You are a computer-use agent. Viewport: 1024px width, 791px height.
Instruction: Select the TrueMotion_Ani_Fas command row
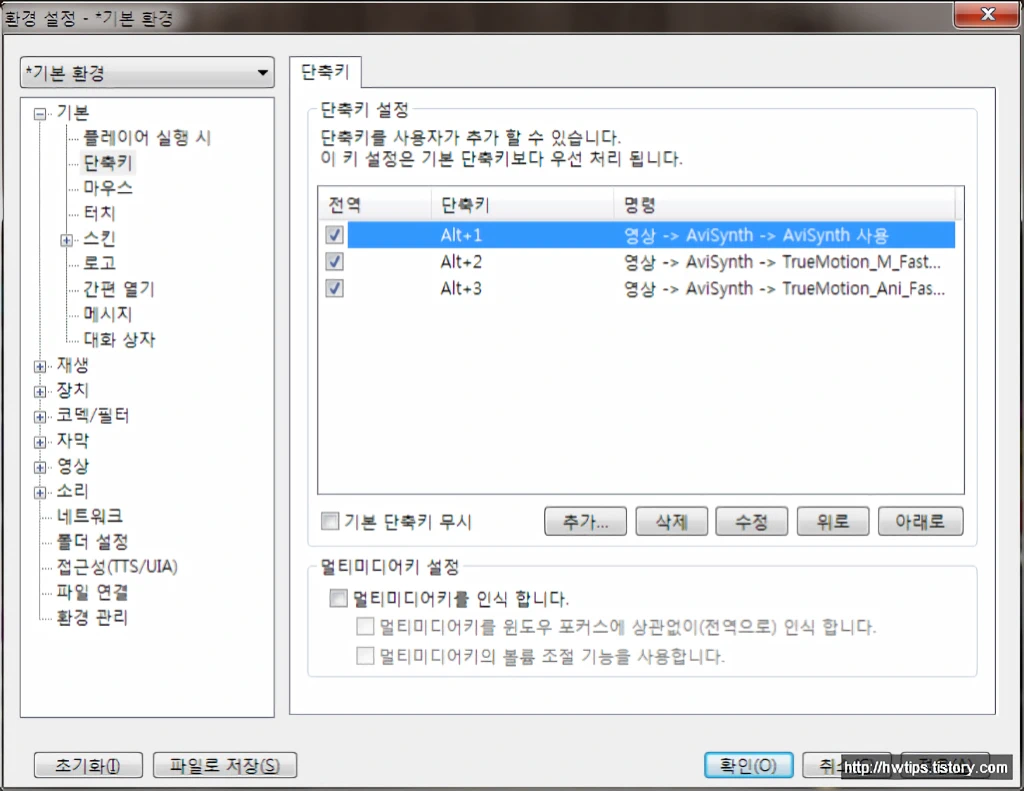coord(784,288)
